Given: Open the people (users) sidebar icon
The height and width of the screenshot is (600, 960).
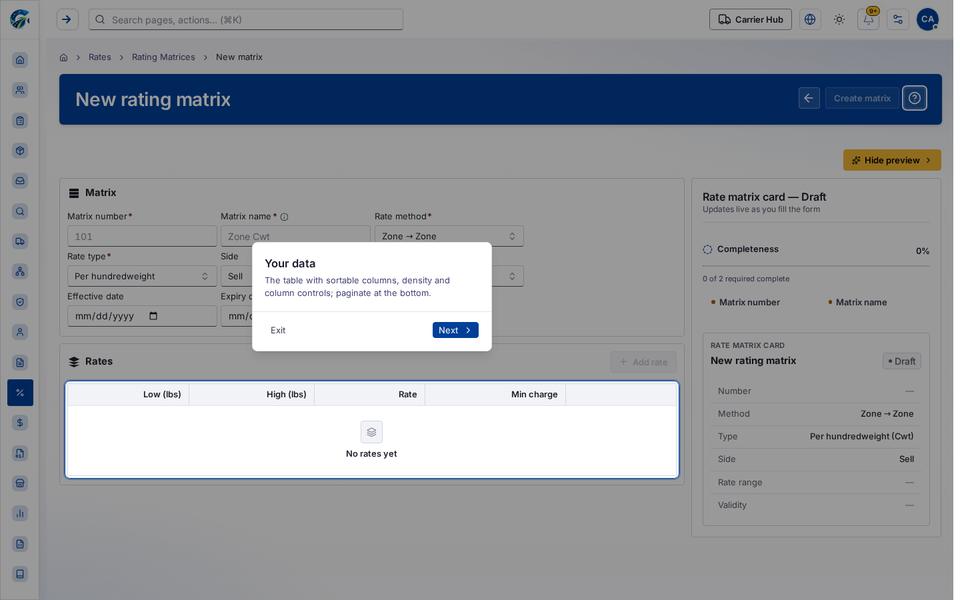Looking at the screenshot, I should (20, 90).
